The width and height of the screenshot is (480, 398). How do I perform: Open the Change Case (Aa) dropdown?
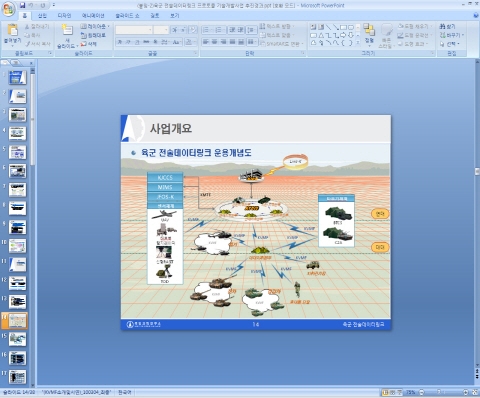pyautogui.click(x=177, y=42)
